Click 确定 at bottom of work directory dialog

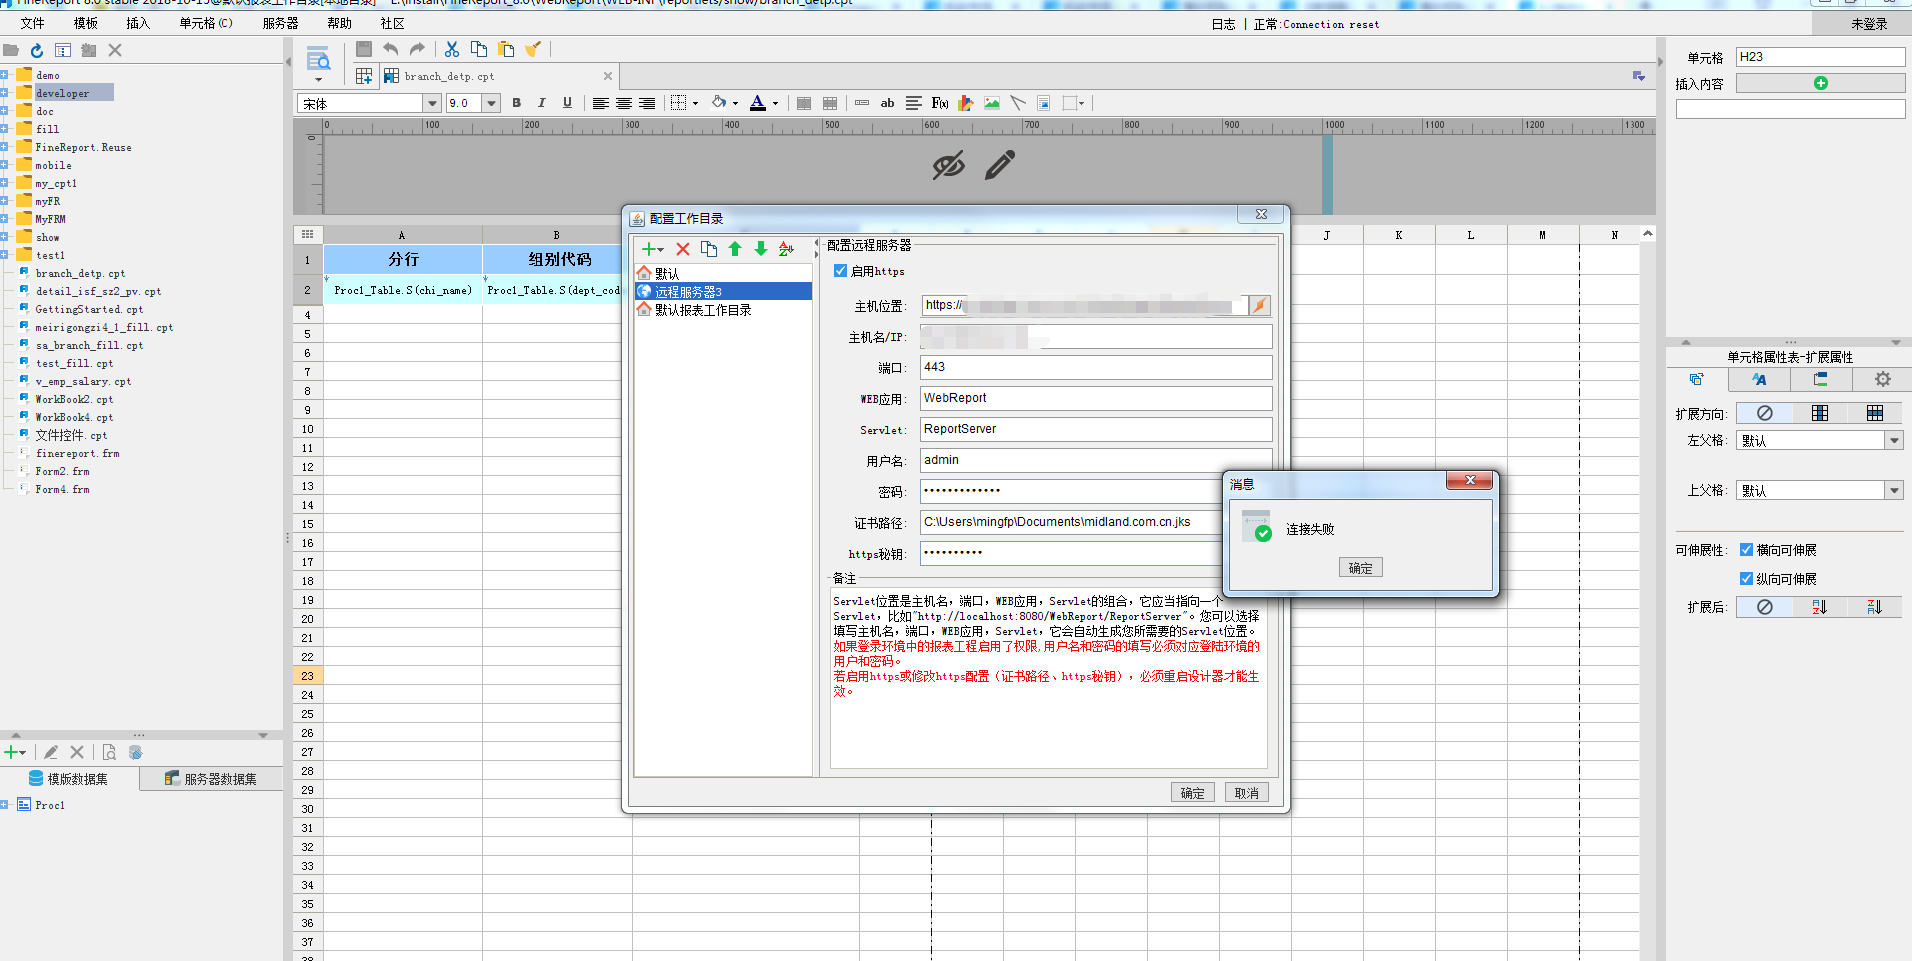coord(1192,793)
